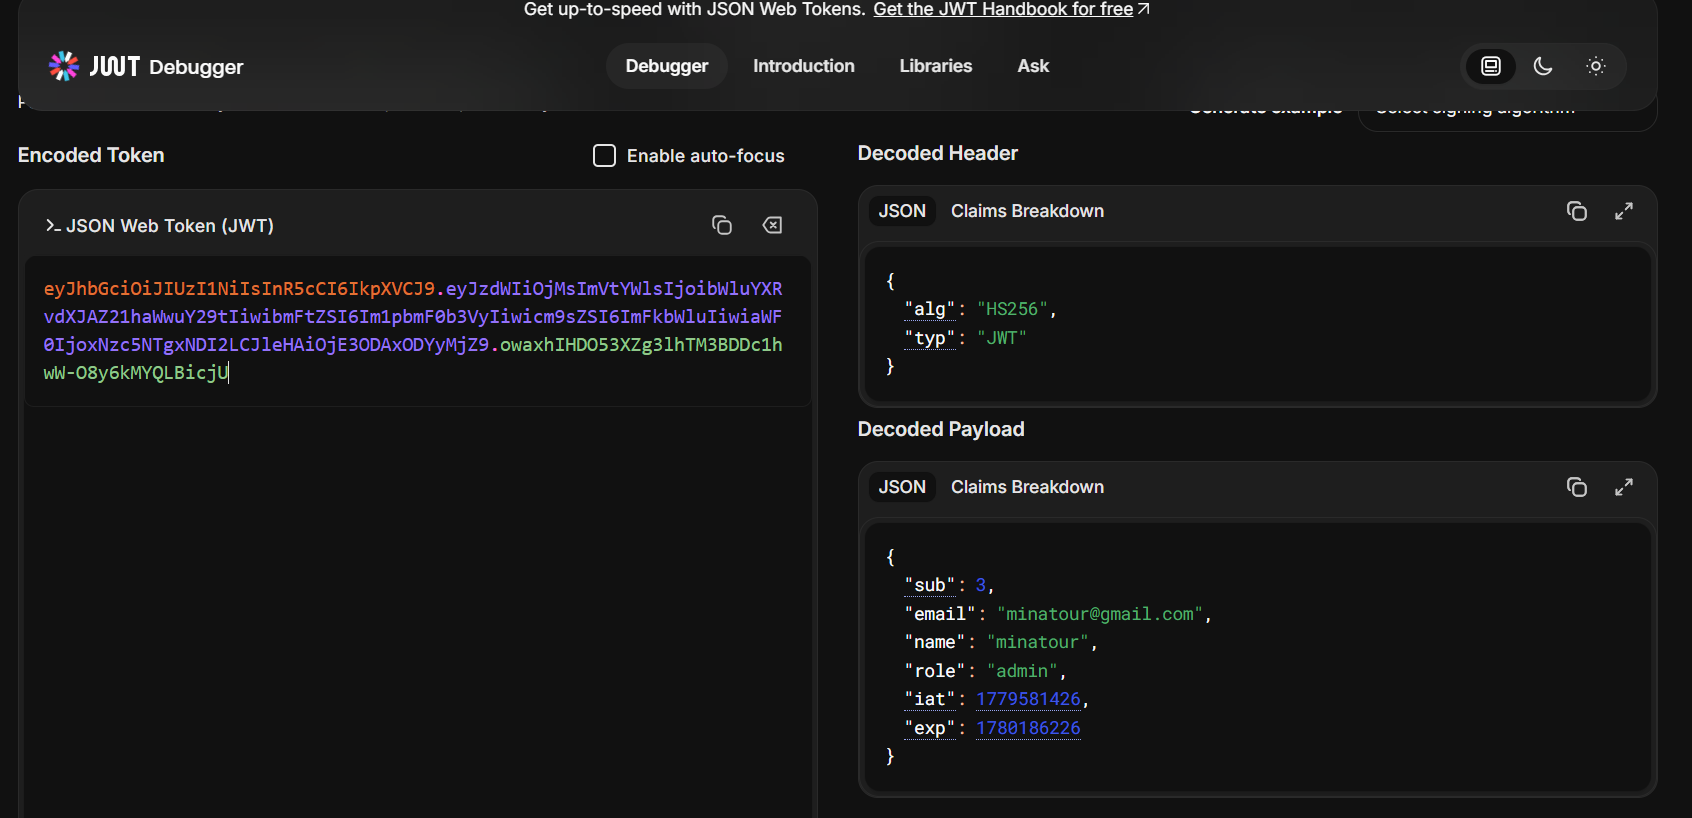Click the "sub" claim key

(x=929, y=585)
